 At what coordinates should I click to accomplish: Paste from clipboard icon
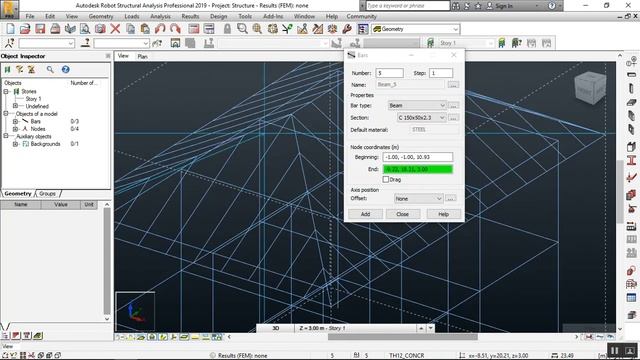[145, 29]
